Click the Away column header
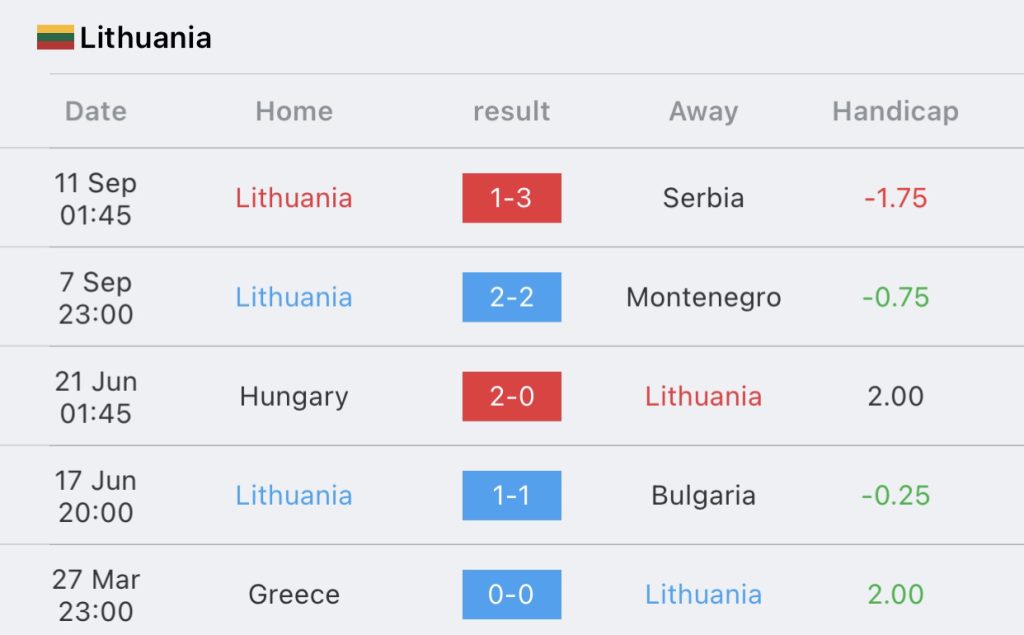 tap(703, 112)
